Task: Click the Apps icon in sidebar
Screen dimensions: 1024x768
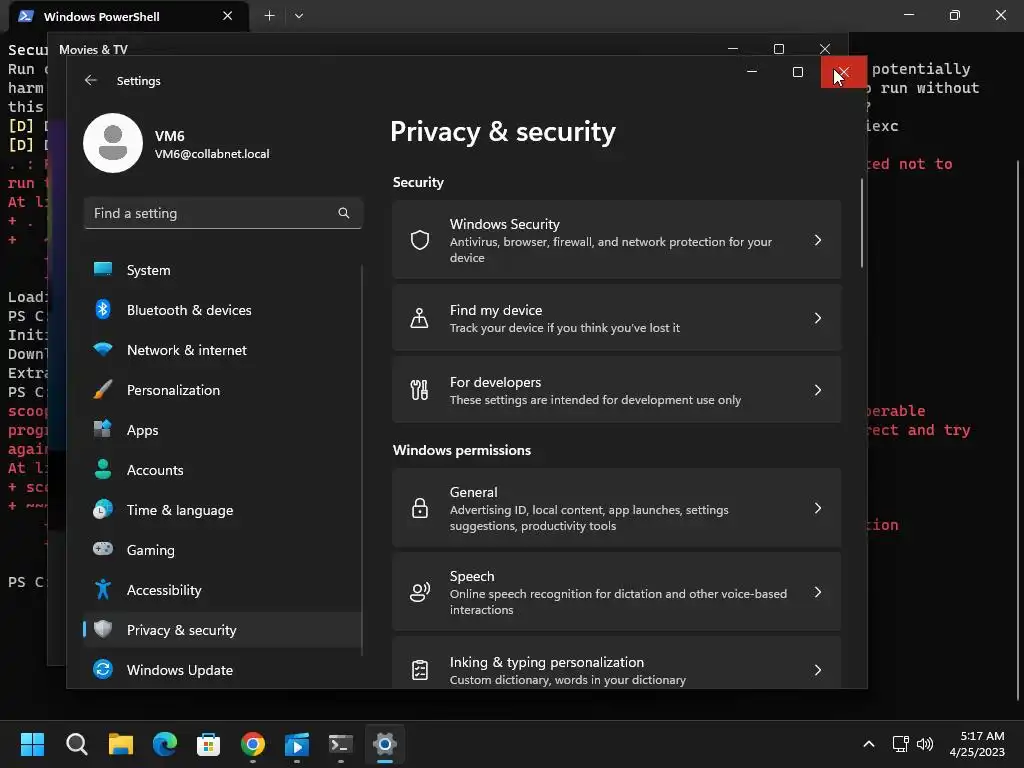Action: click(103, 429)
